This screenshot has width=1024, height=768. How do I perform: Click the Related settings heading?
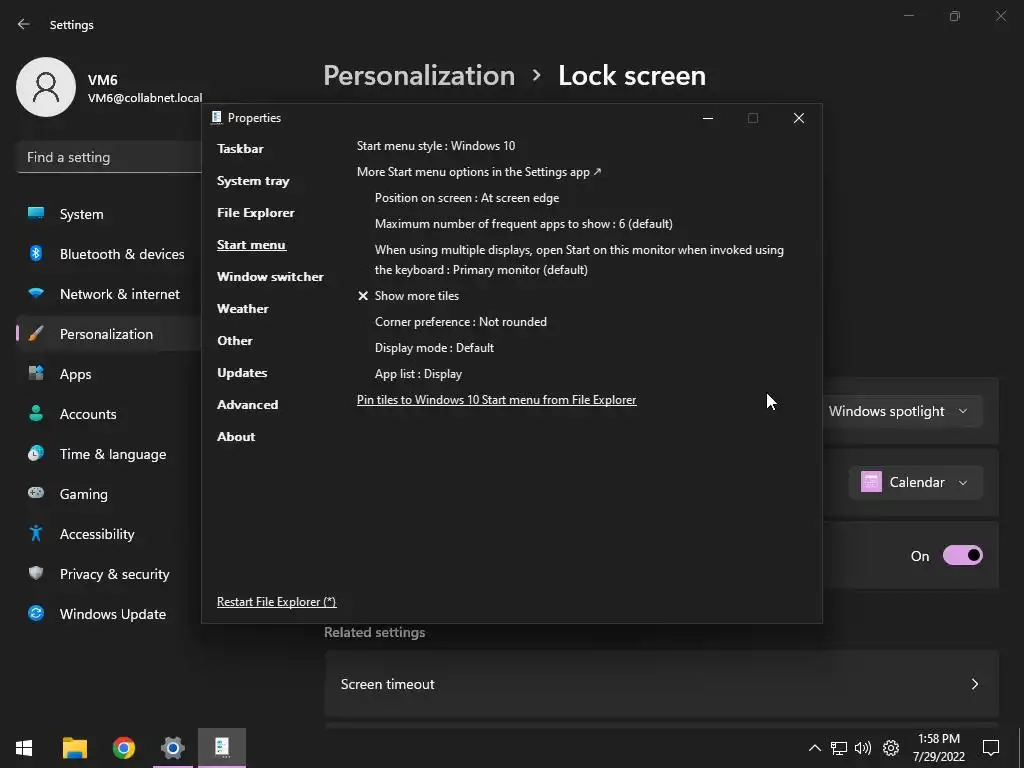tap(375, 632)
